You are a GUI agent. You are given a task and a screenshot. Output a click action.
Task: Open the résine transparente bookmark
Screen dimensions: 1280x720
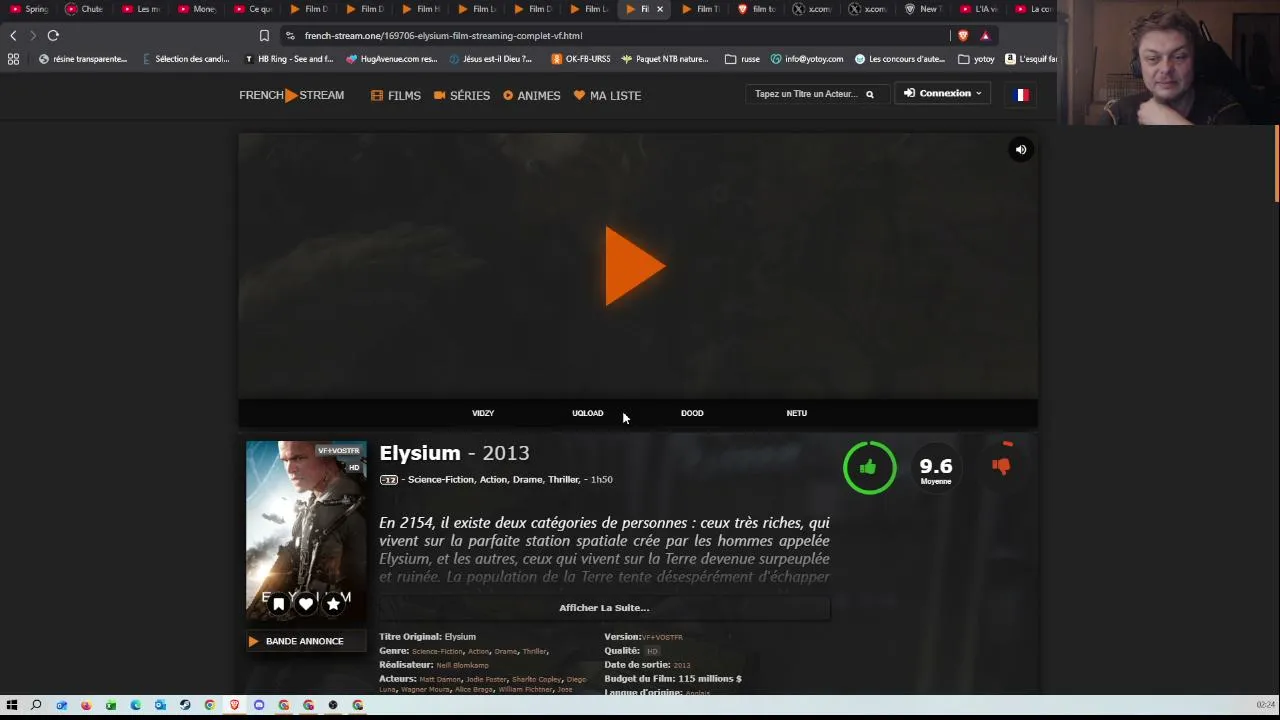pos(83,59)
